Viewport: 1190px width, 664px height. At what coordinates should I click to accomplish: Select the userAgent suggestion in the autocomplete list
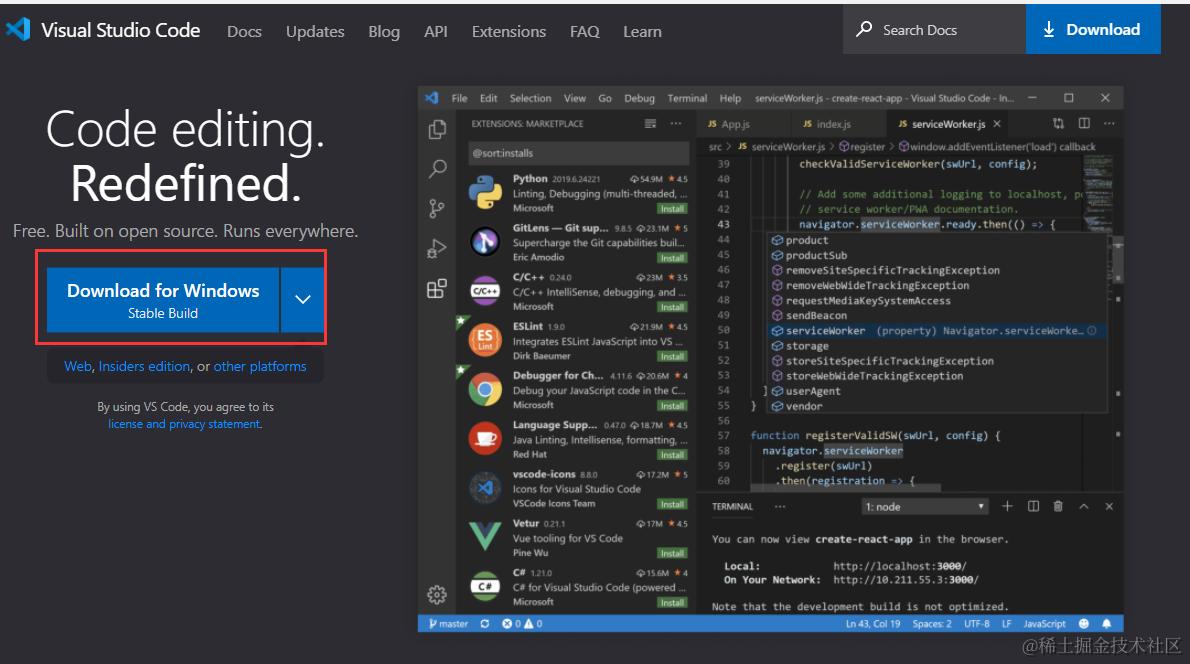tap(935, 391)
